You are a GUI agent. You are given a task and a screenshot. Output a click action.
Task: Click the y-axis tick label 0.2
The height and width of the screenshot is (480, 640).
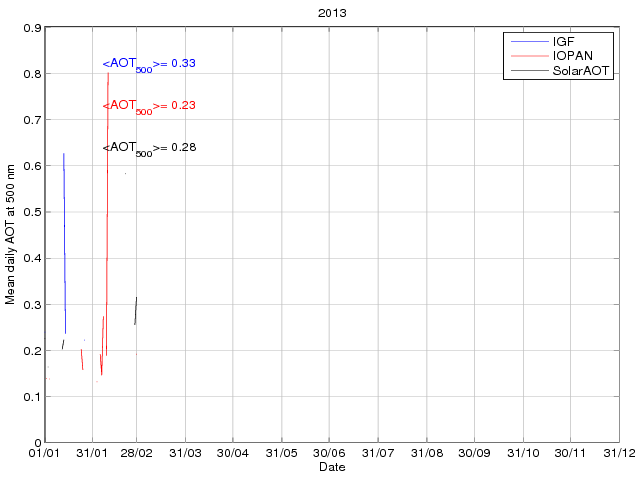pyautogui.click(x=32, y=351)
